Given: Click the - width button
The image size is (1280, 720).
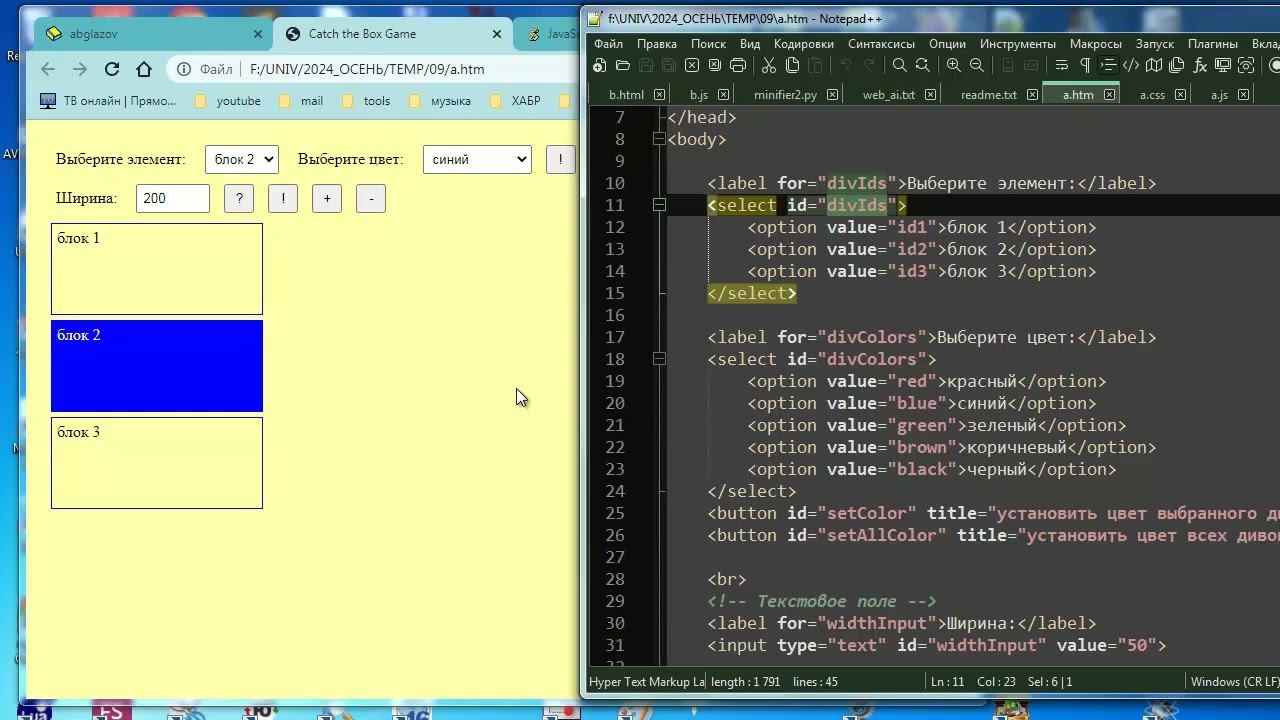Looking at the screenshot, I should [x=371, y=198].
